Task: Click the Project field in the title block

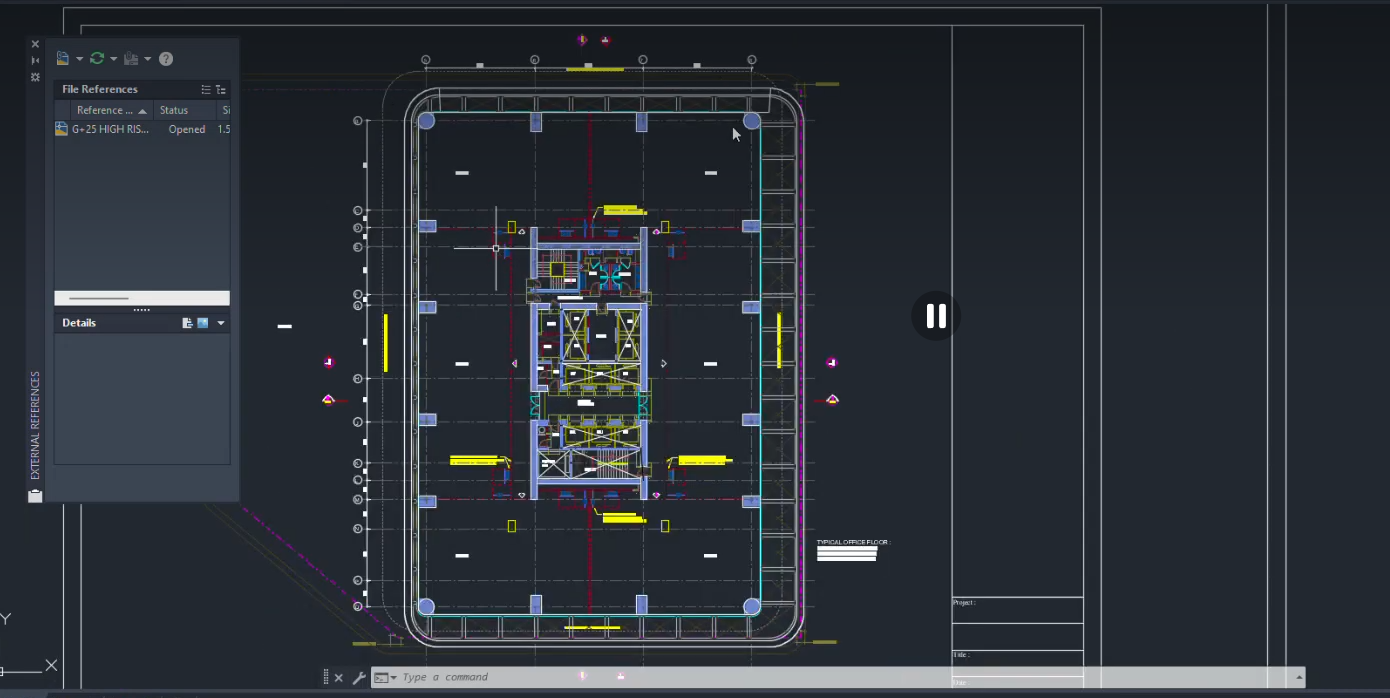Action: pyautogui.click(x=1017, y=609)
